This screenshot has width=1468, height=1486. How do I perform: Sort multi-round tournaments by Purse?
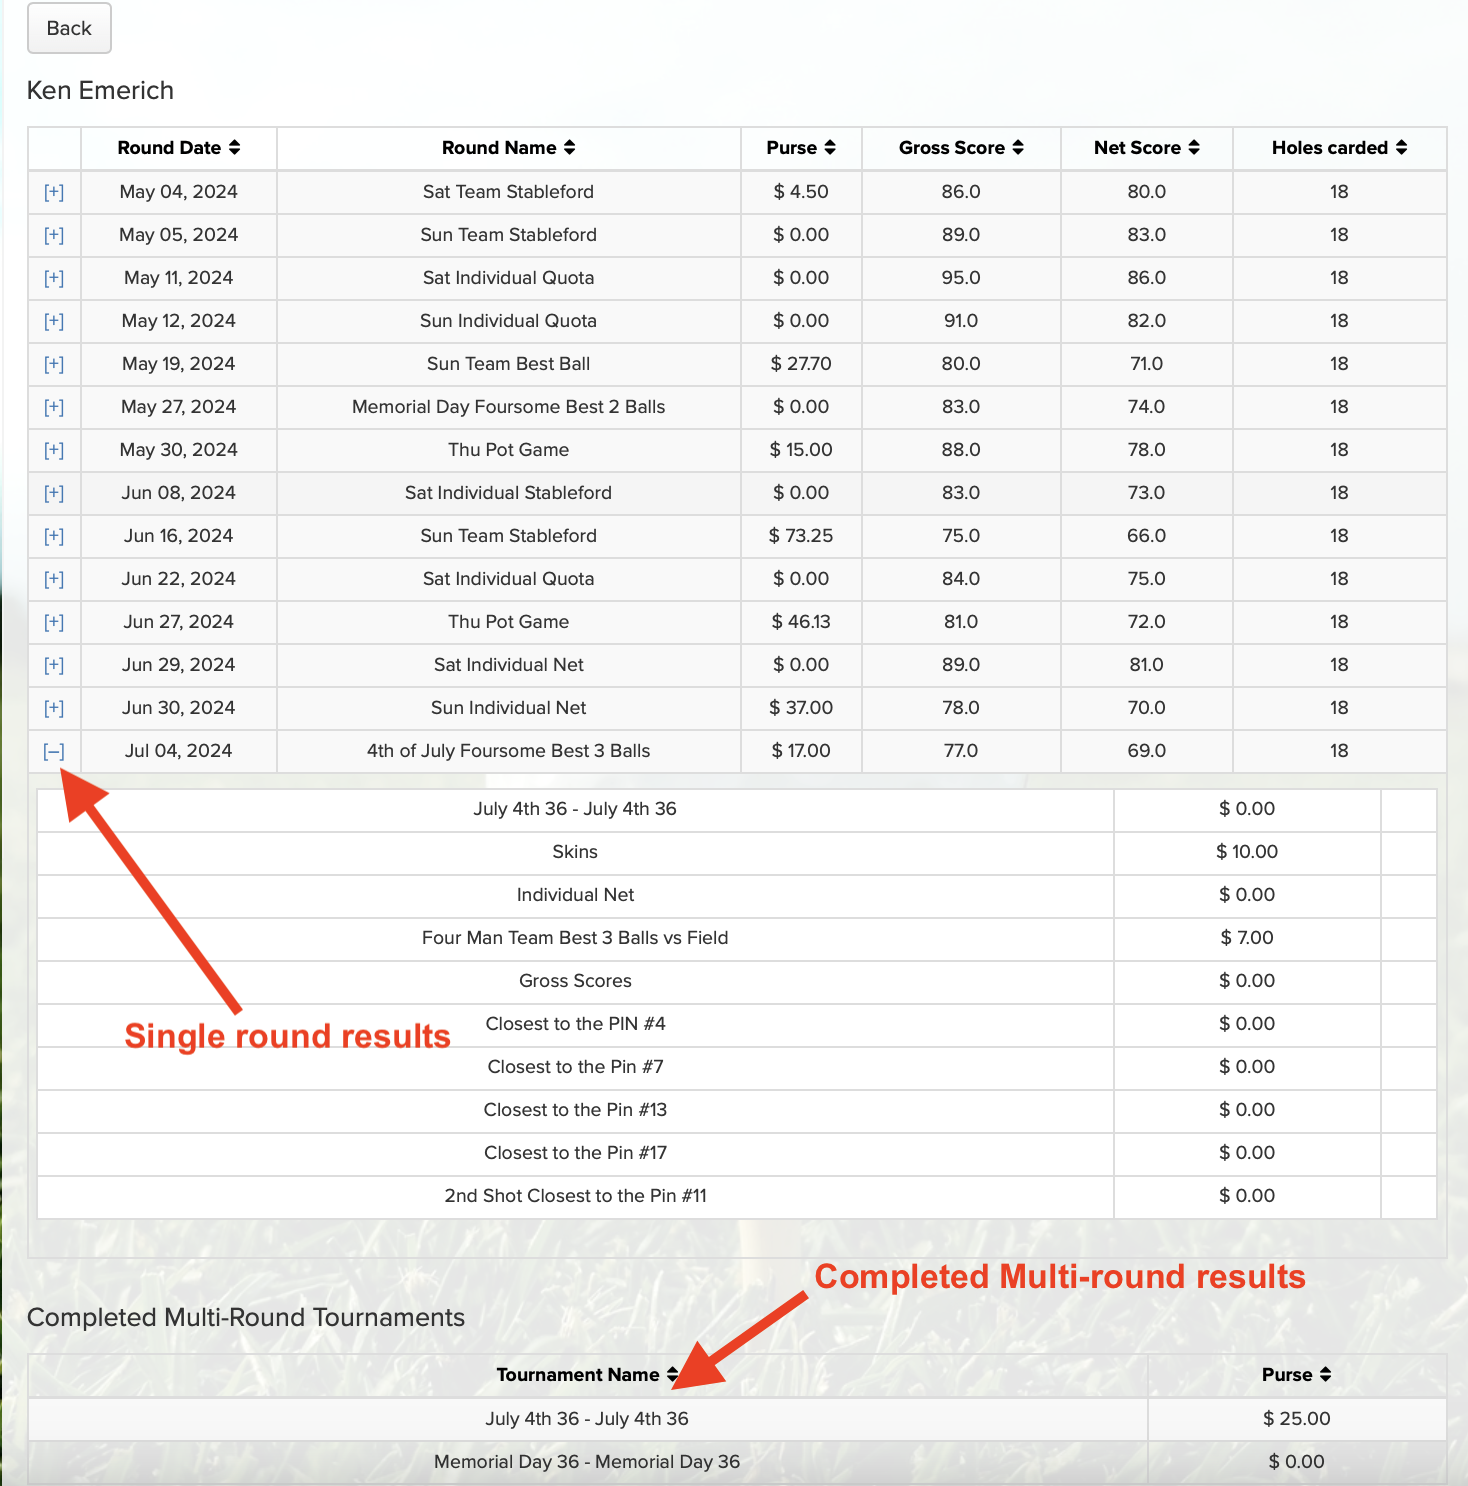tap(1296, 1375)
